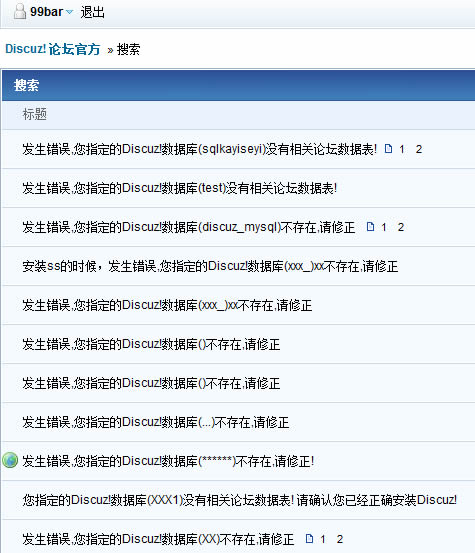Click multipage icon in the (XX) row

point(309,539)
